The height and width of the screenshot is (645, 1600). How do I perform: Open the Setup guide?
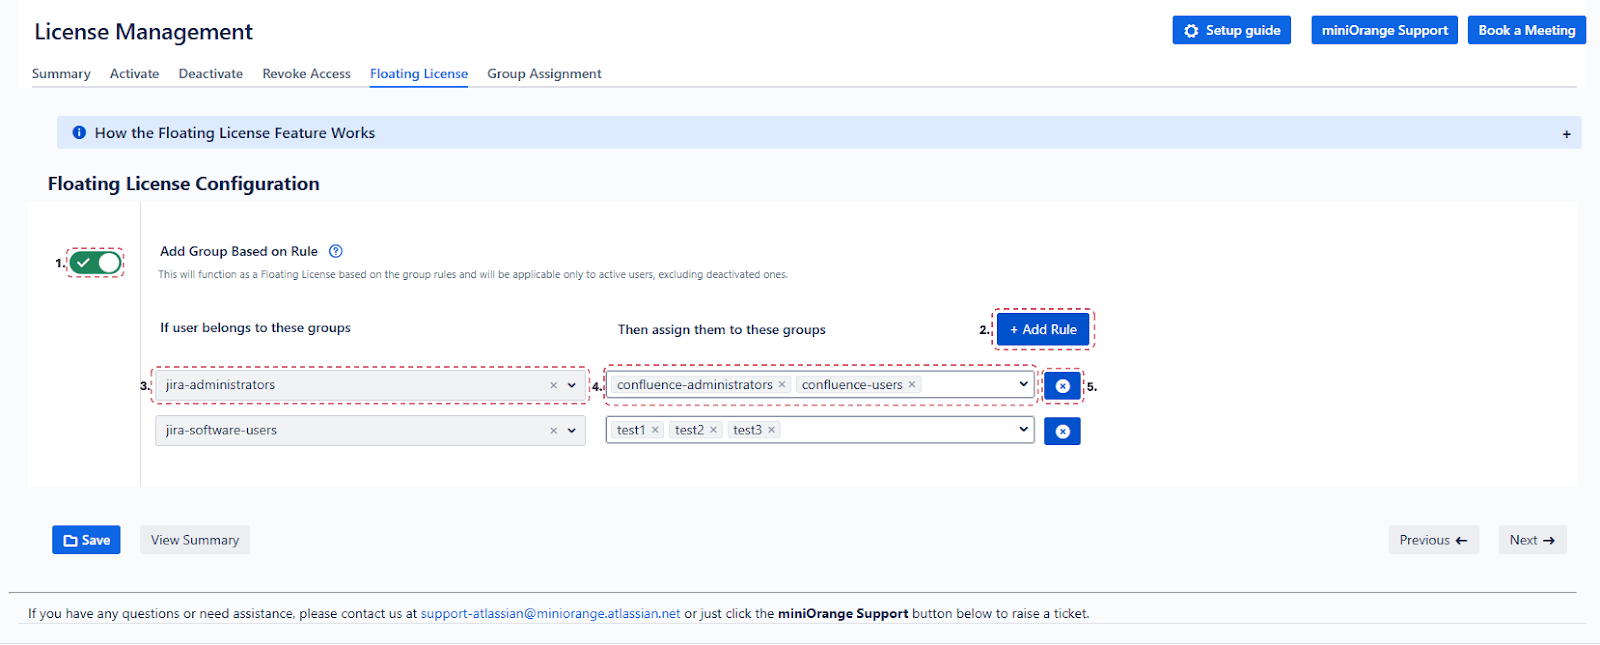coord(1232,30)
